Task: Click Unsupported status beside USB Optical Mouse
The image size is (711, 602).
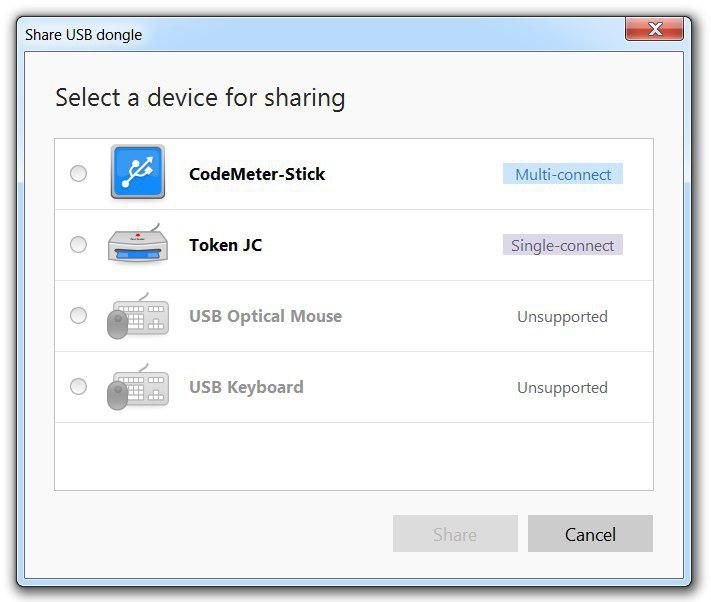Action: click(562, 317)
